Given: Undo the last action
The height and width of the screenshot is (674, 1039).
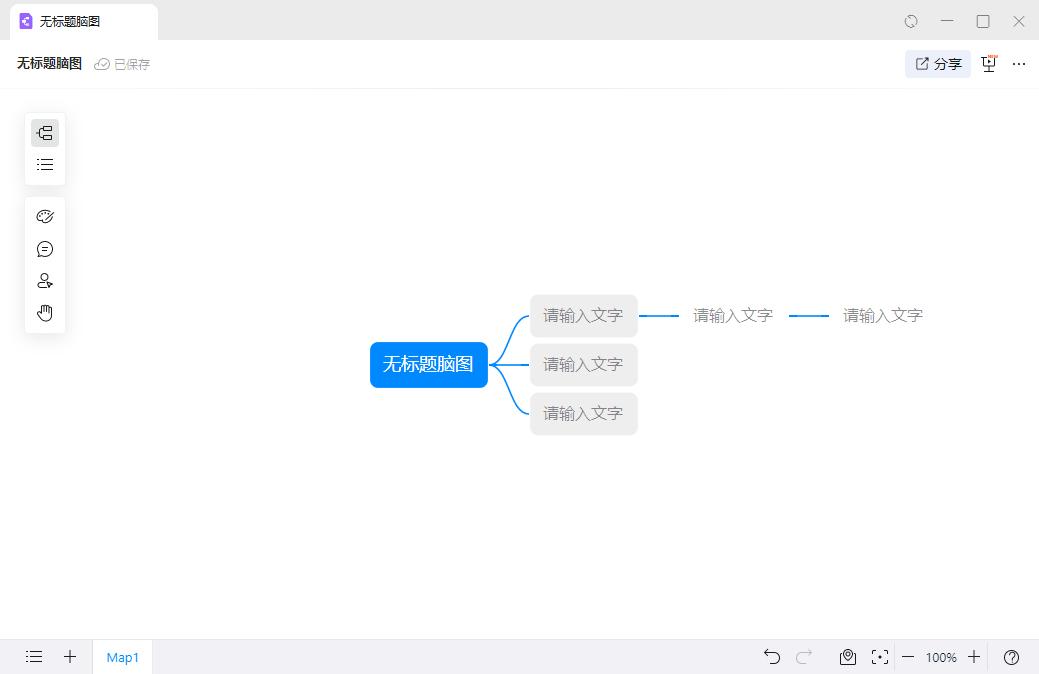Looking at the screenshot, I should 772,657.
